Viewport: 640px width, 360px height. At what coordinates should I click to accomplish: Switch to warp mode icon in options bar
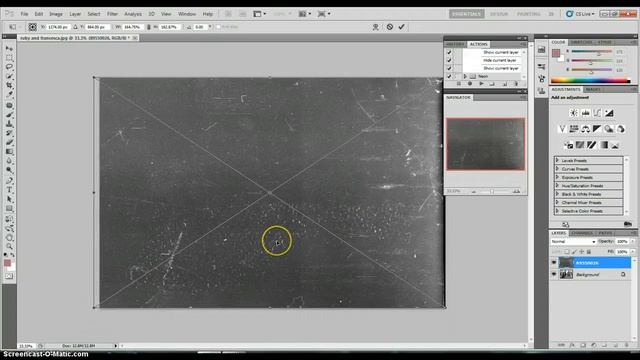click(x=376, y=27)
